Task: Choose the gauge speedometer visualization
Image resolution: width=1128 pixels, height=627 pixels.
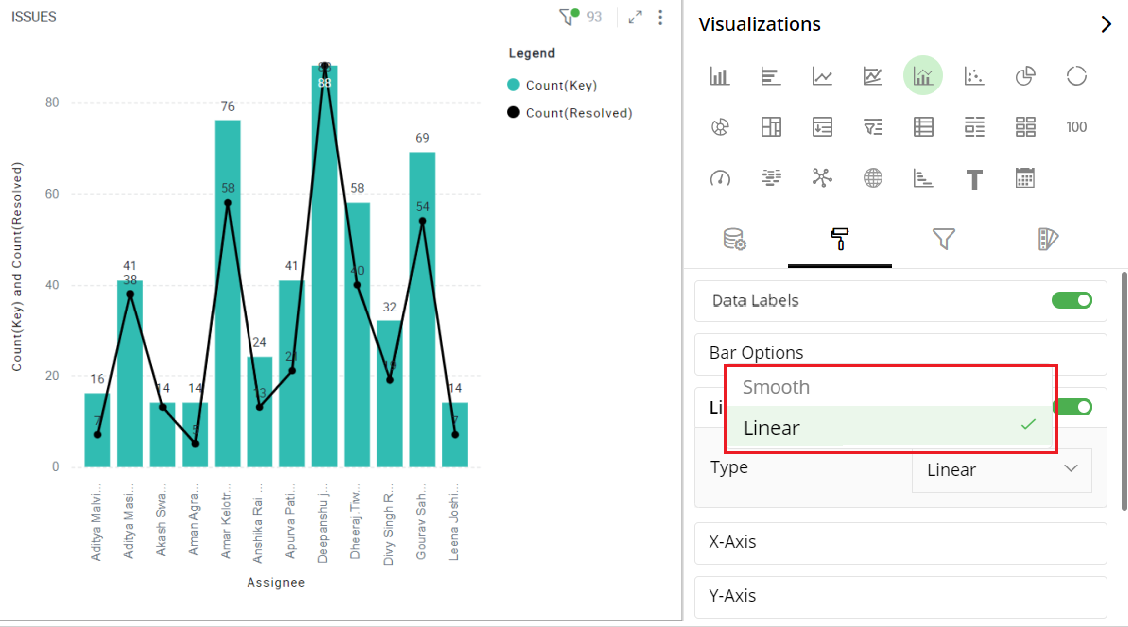Action: (719, 178)
